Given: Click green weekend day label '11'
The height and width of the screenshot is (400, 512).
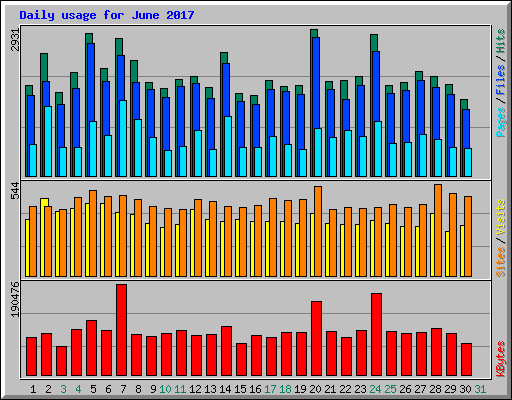Looking at the screenshot, I should (180, 389).
